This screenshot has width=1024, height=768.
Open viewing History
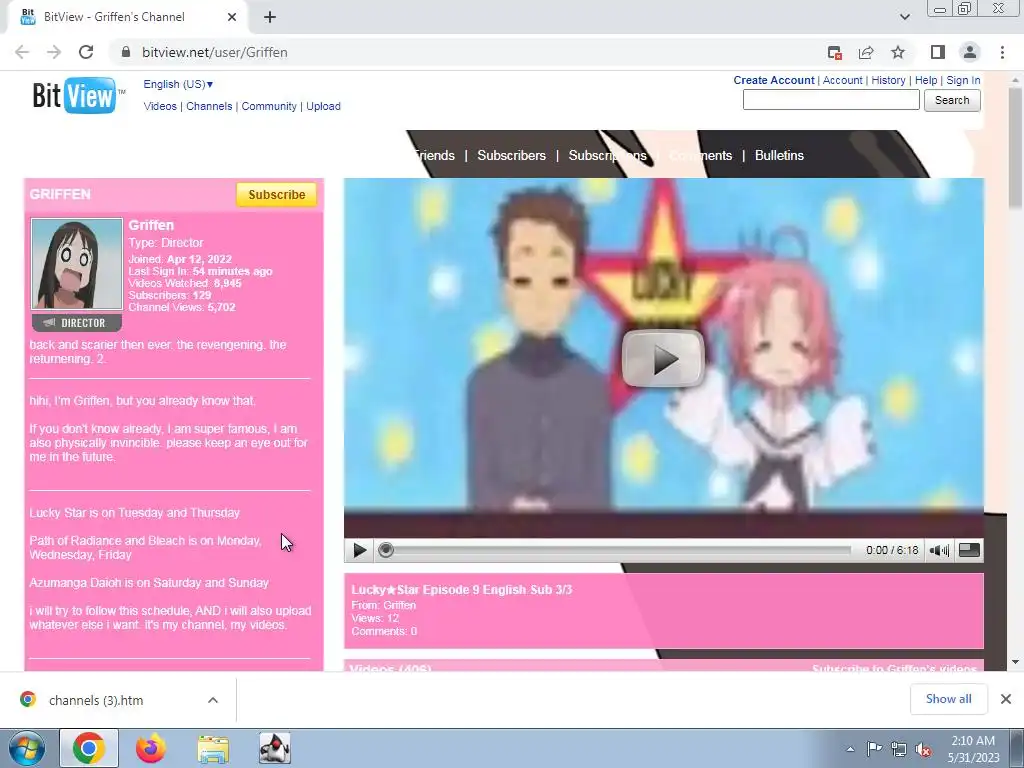point(888,80)
